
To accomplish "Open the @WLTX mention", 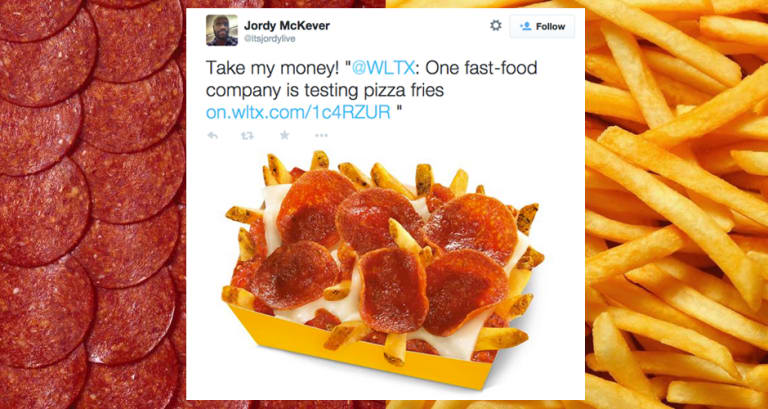I will [x=384, y=69].
